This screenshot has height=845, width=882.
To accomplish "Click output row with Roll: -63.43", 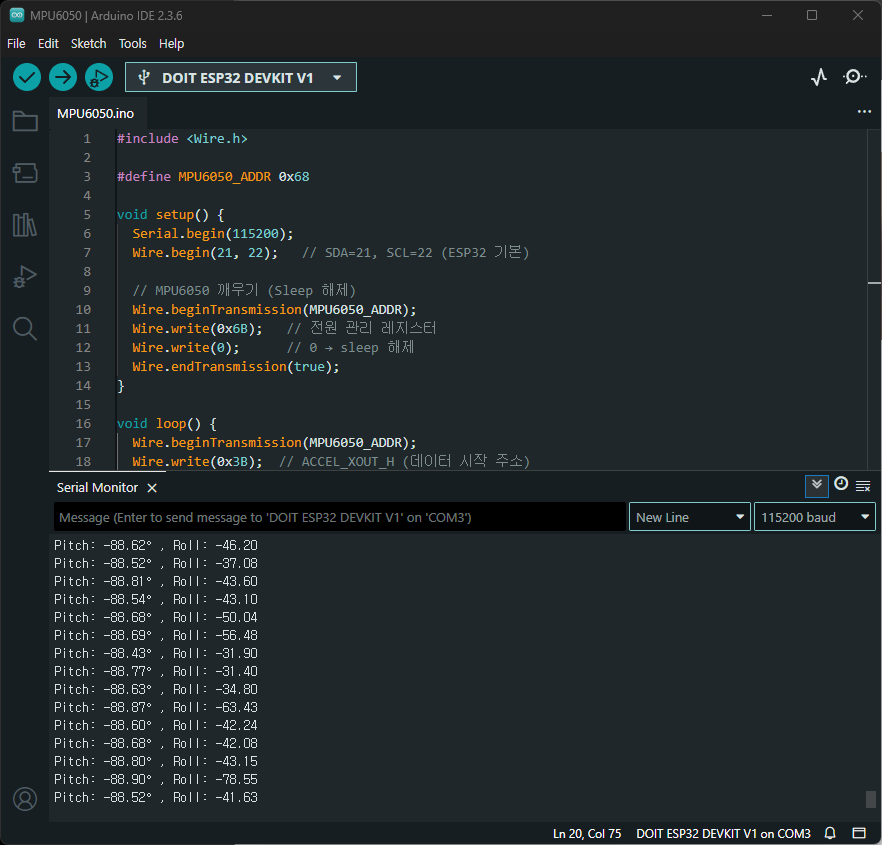I will (156, 707).
